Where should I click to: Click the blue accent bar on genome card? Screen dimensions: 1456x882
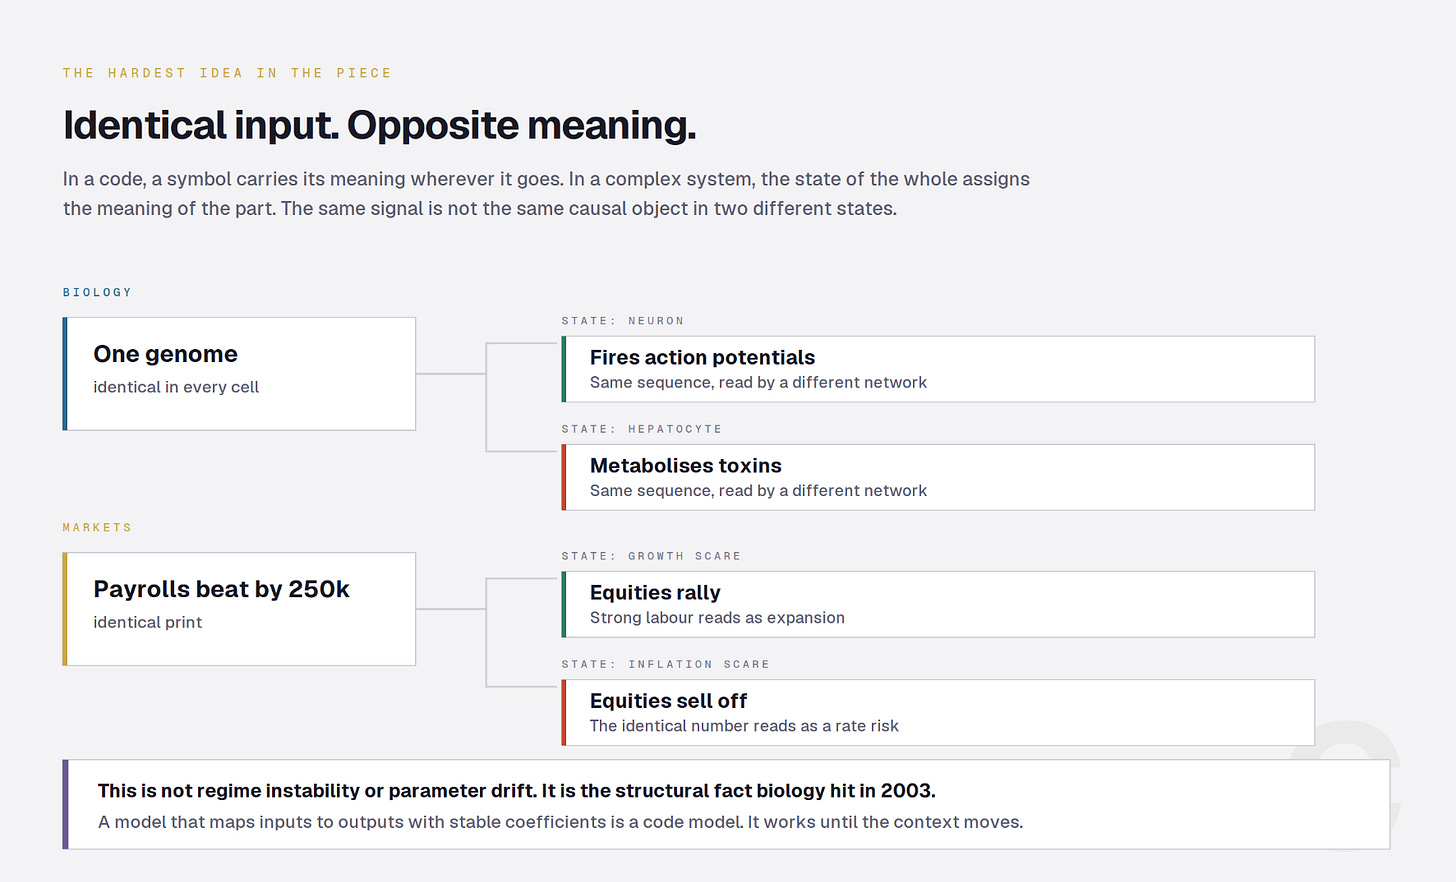(65, 374)
